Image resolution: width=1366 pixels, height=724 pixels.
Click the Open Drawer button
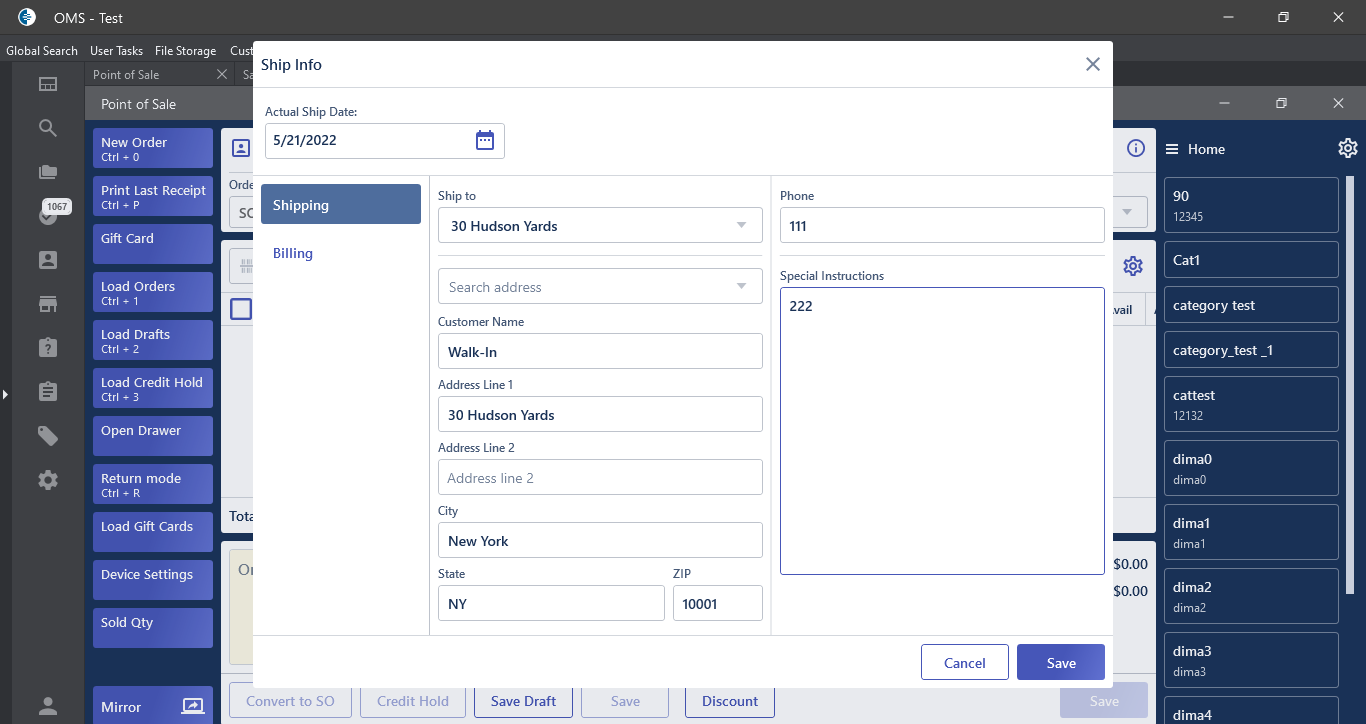coord(153,436)
